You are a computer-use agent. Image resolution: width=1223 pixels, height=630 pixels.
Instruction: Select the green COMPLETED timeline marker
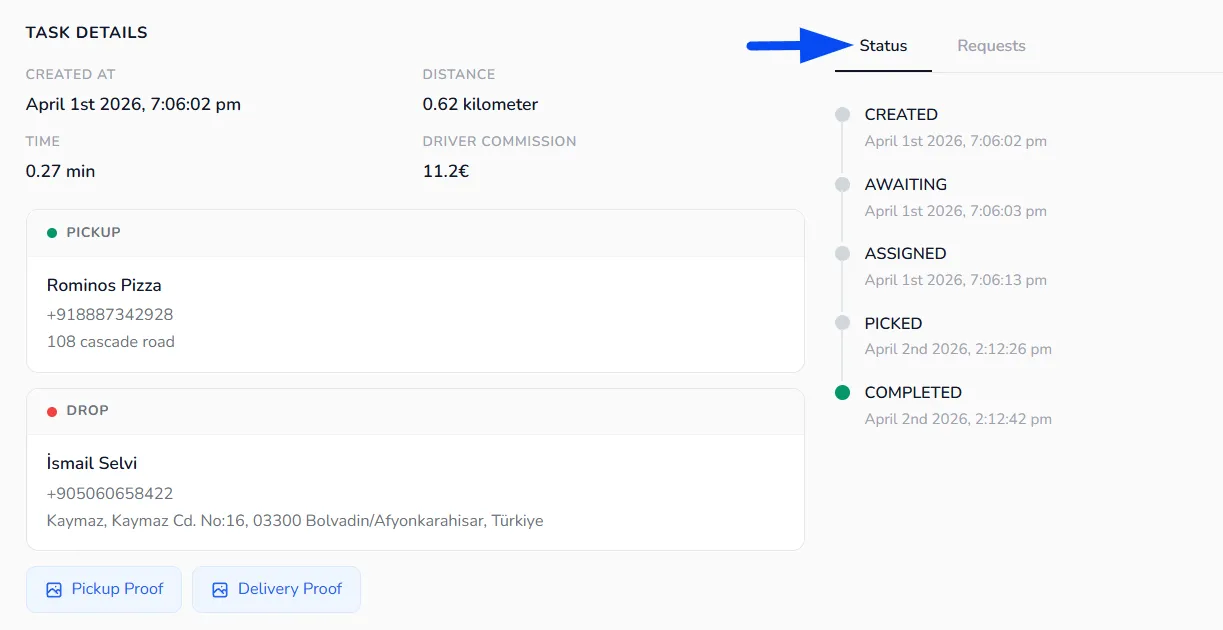[x=842, y=393]
